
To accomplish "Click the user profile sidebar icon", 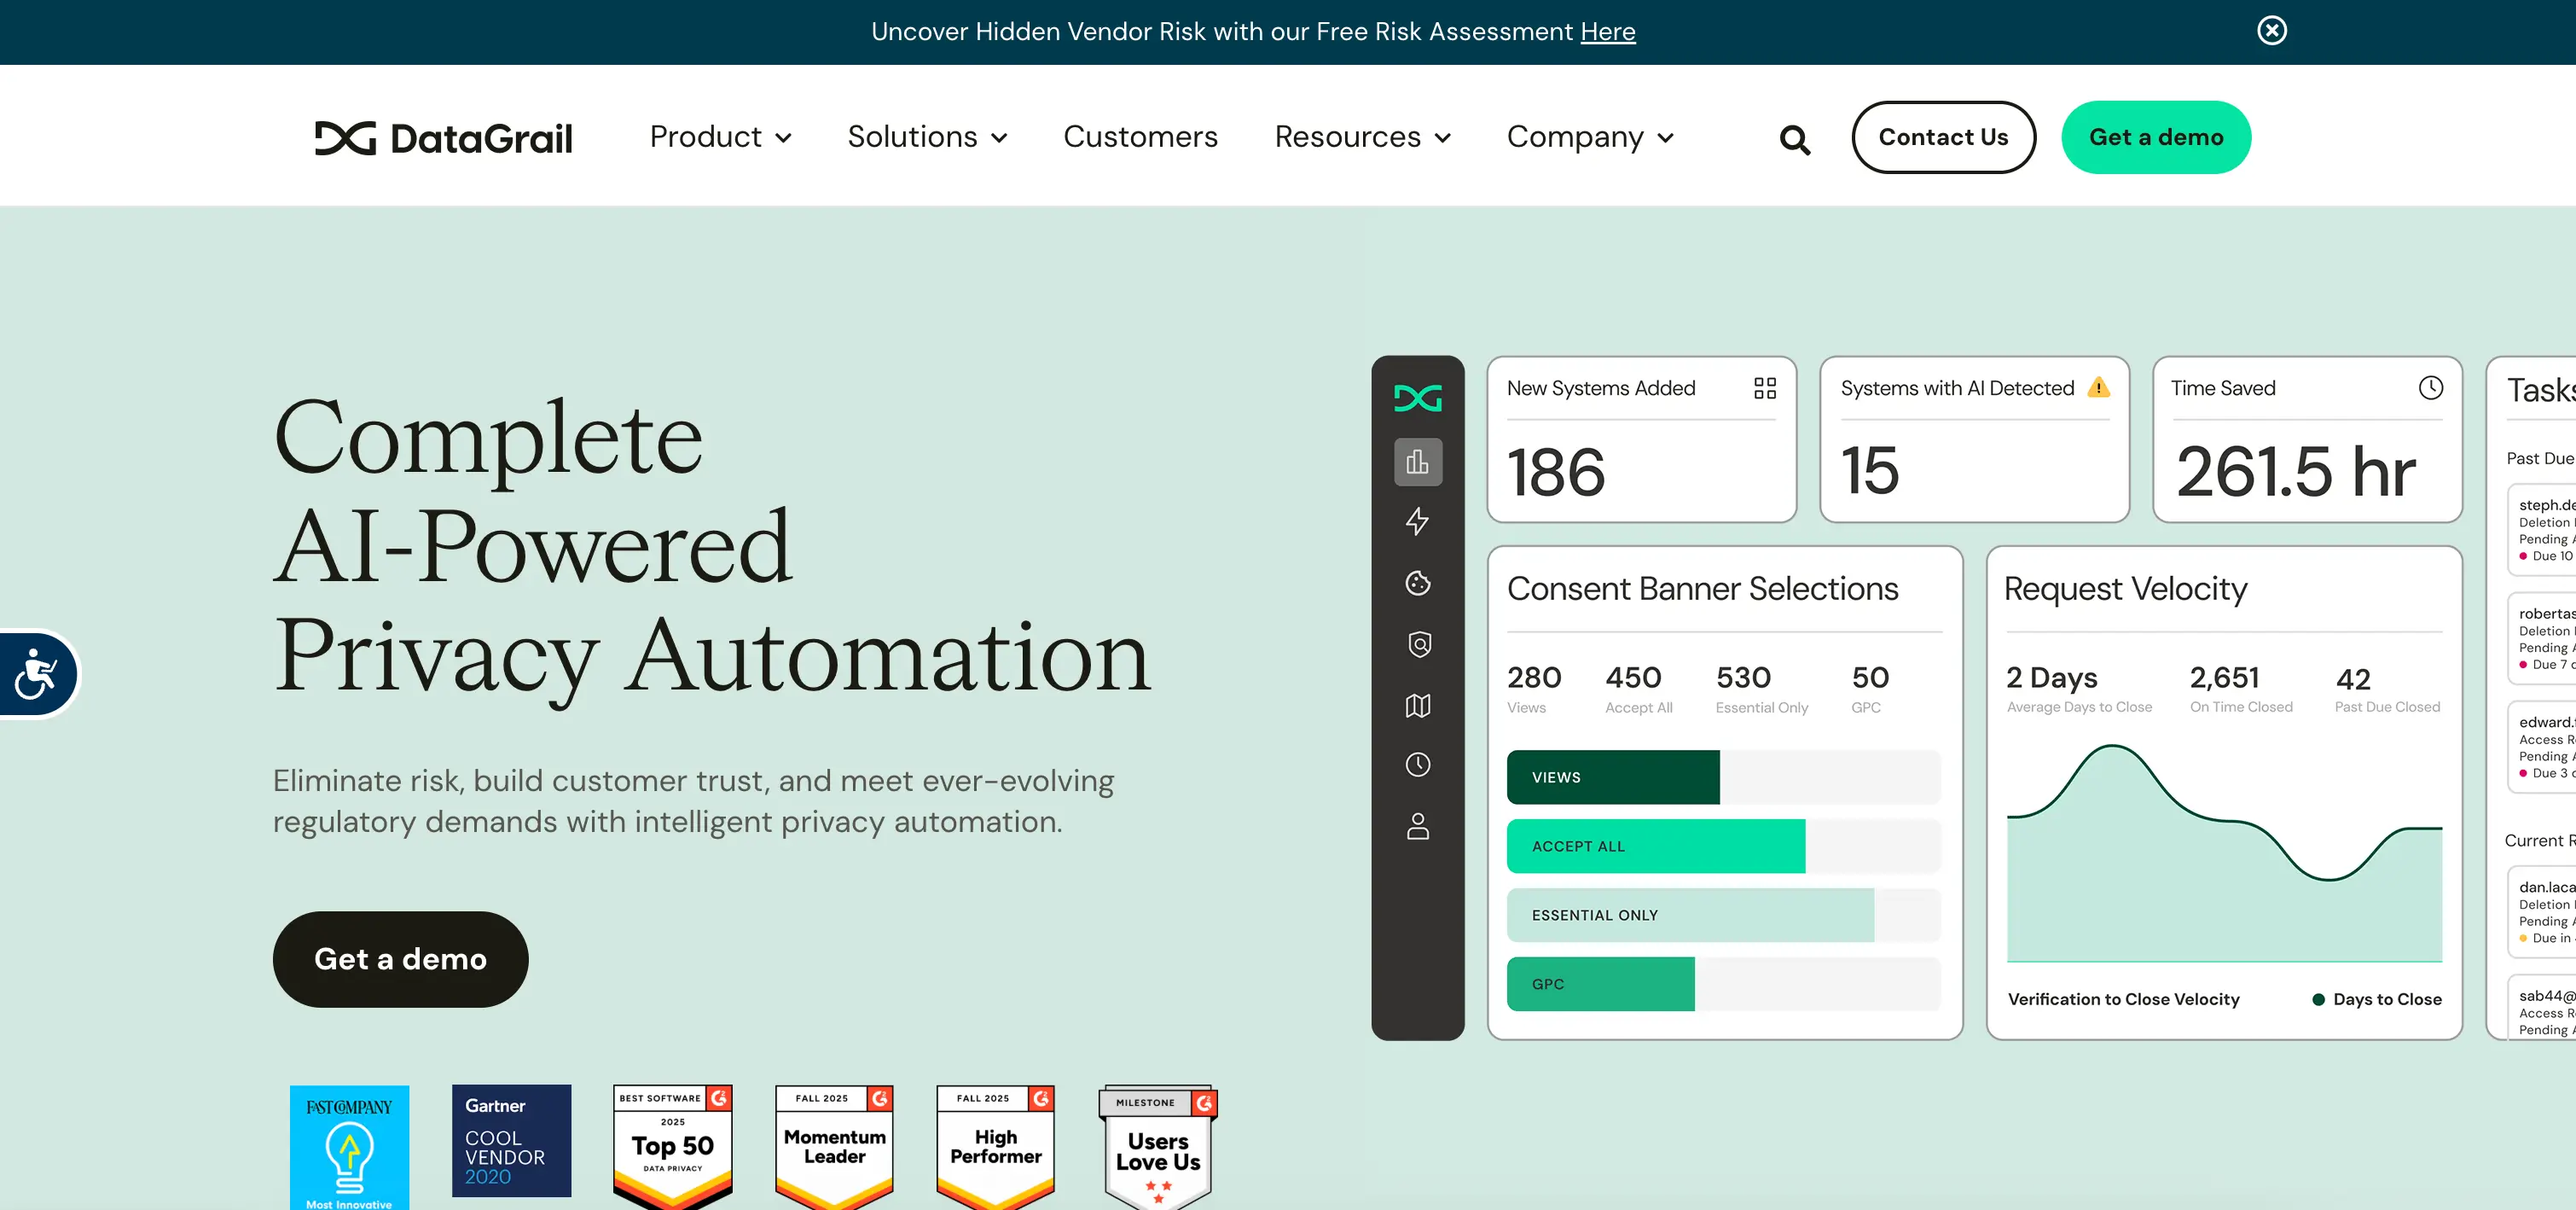I will click(1417, 826).
